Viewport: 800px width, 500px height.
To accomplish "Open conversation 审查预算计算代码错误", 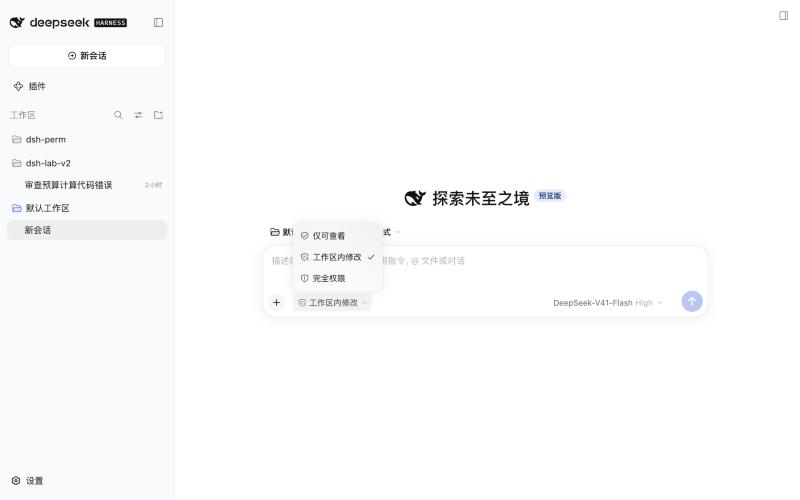I will (87, 185).
